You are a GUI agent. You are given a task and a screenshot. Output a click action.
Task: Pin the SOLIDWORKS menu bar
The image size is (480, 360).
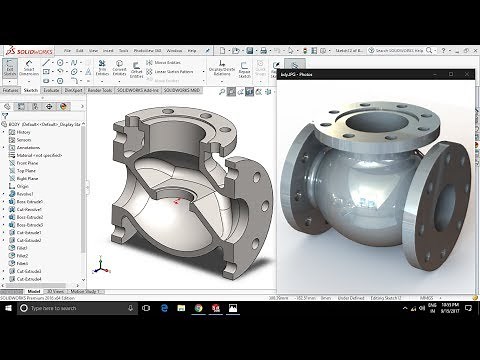tap(207, 51)
